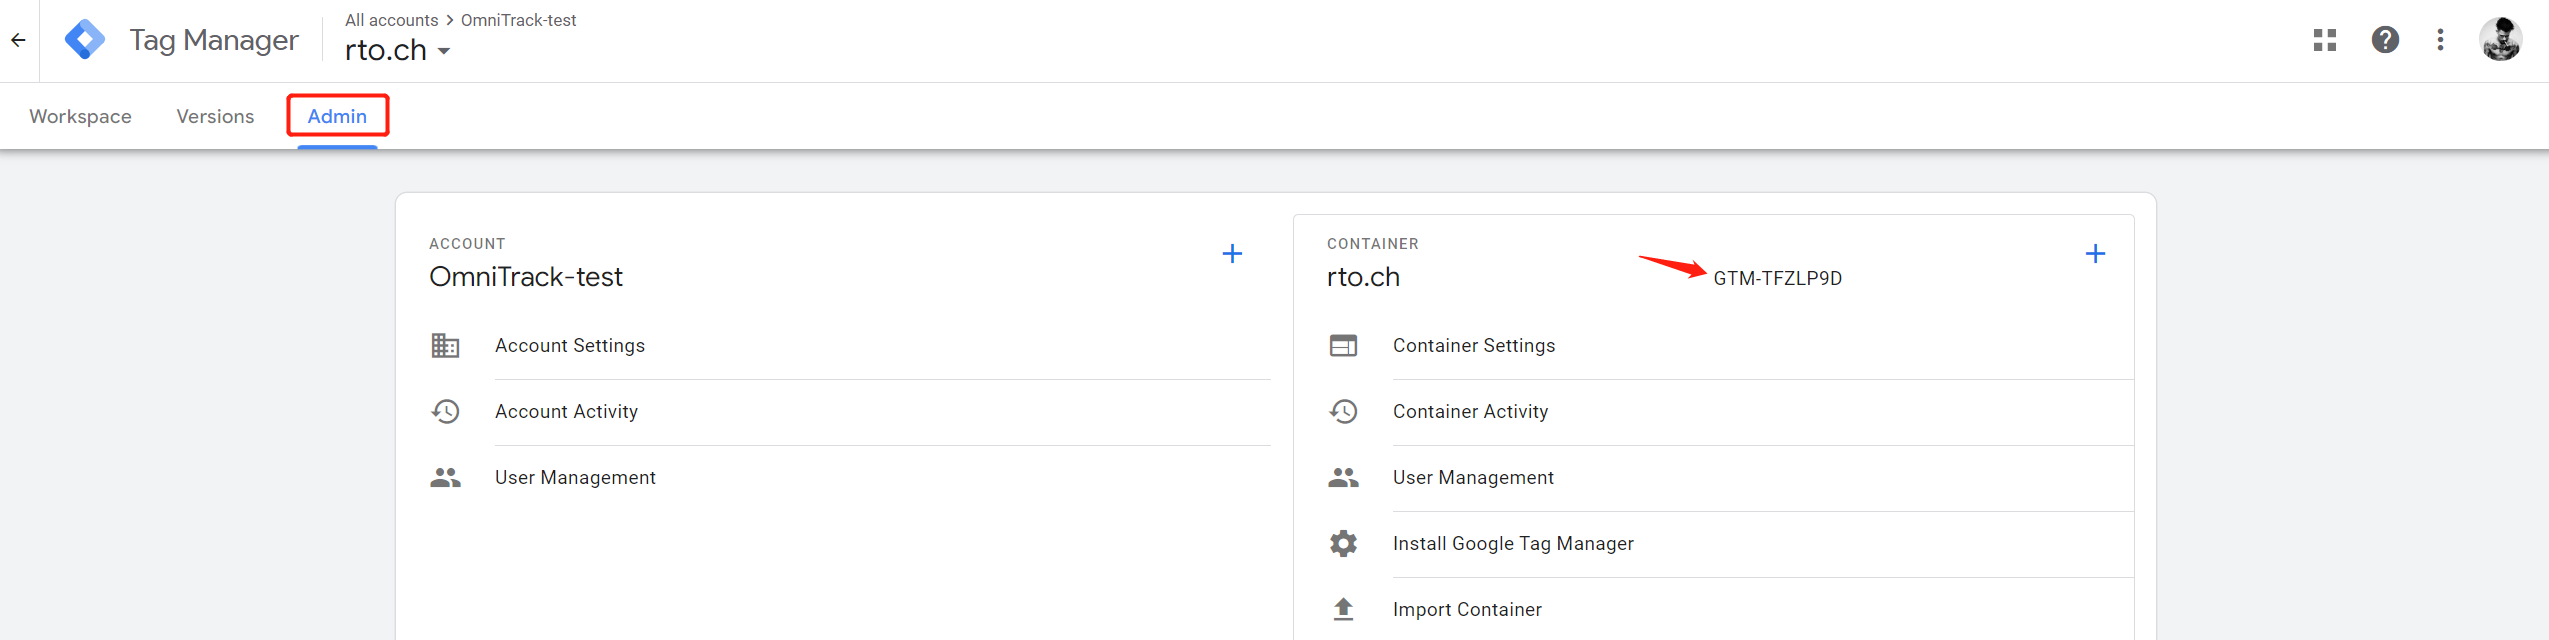
Task: Switch to the Versions tab
Action: tap(215, 117)
